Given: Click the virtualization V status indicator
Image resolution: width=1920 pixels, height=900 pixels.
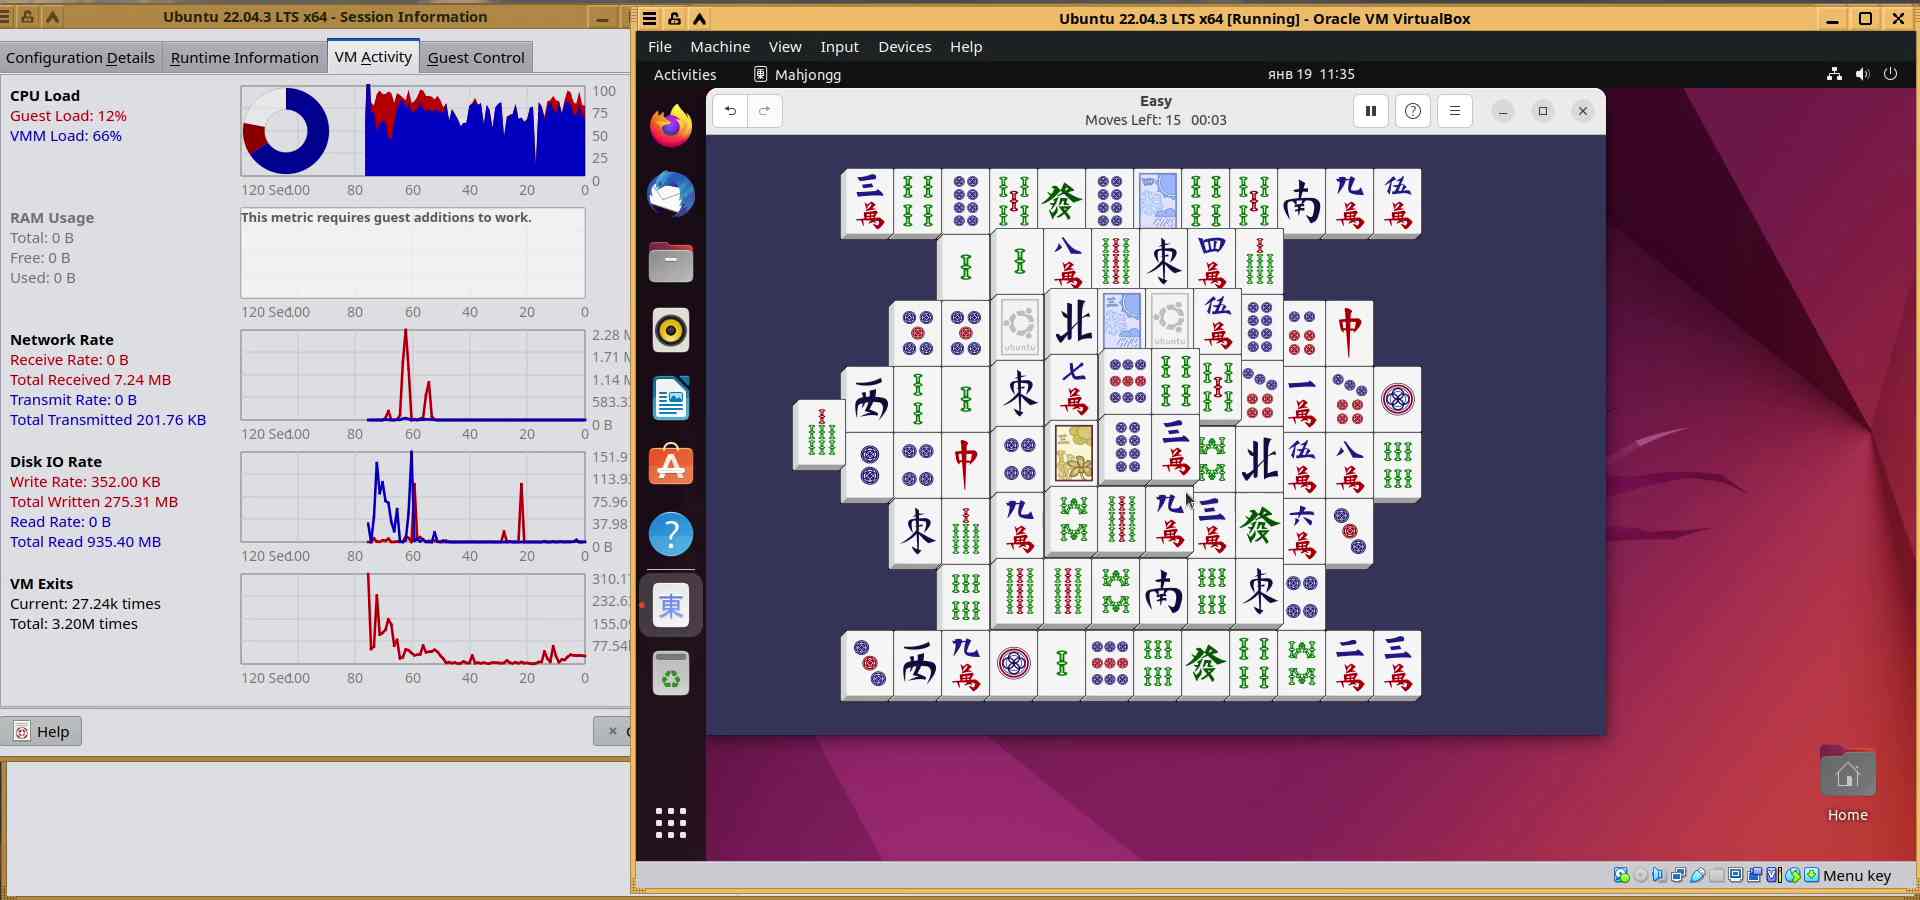Looking at the screenshot, I should click(x=1774, y=876).
